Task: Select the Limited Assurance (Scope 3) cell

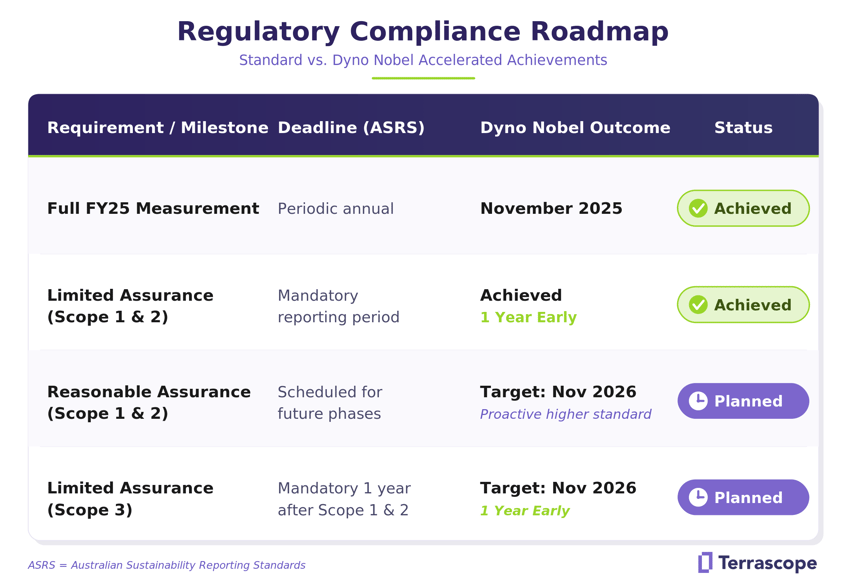Action: (x=130, y=499)
